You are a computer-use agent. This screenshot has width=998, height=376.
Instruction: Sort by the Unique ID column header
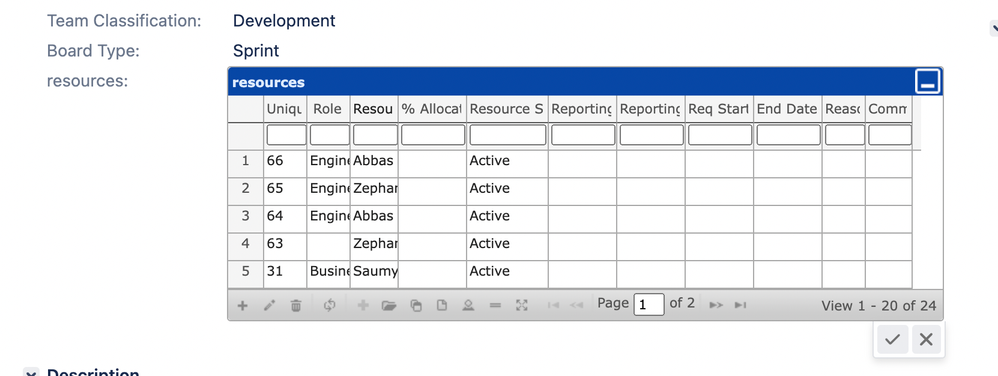[285, 109]
